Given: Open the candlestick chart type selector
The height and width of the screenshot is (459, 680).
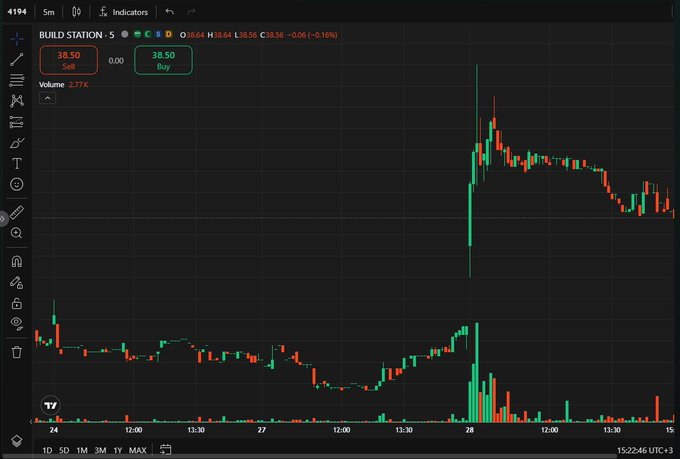Looking at the screenshot, I should (x=76, y=12).
